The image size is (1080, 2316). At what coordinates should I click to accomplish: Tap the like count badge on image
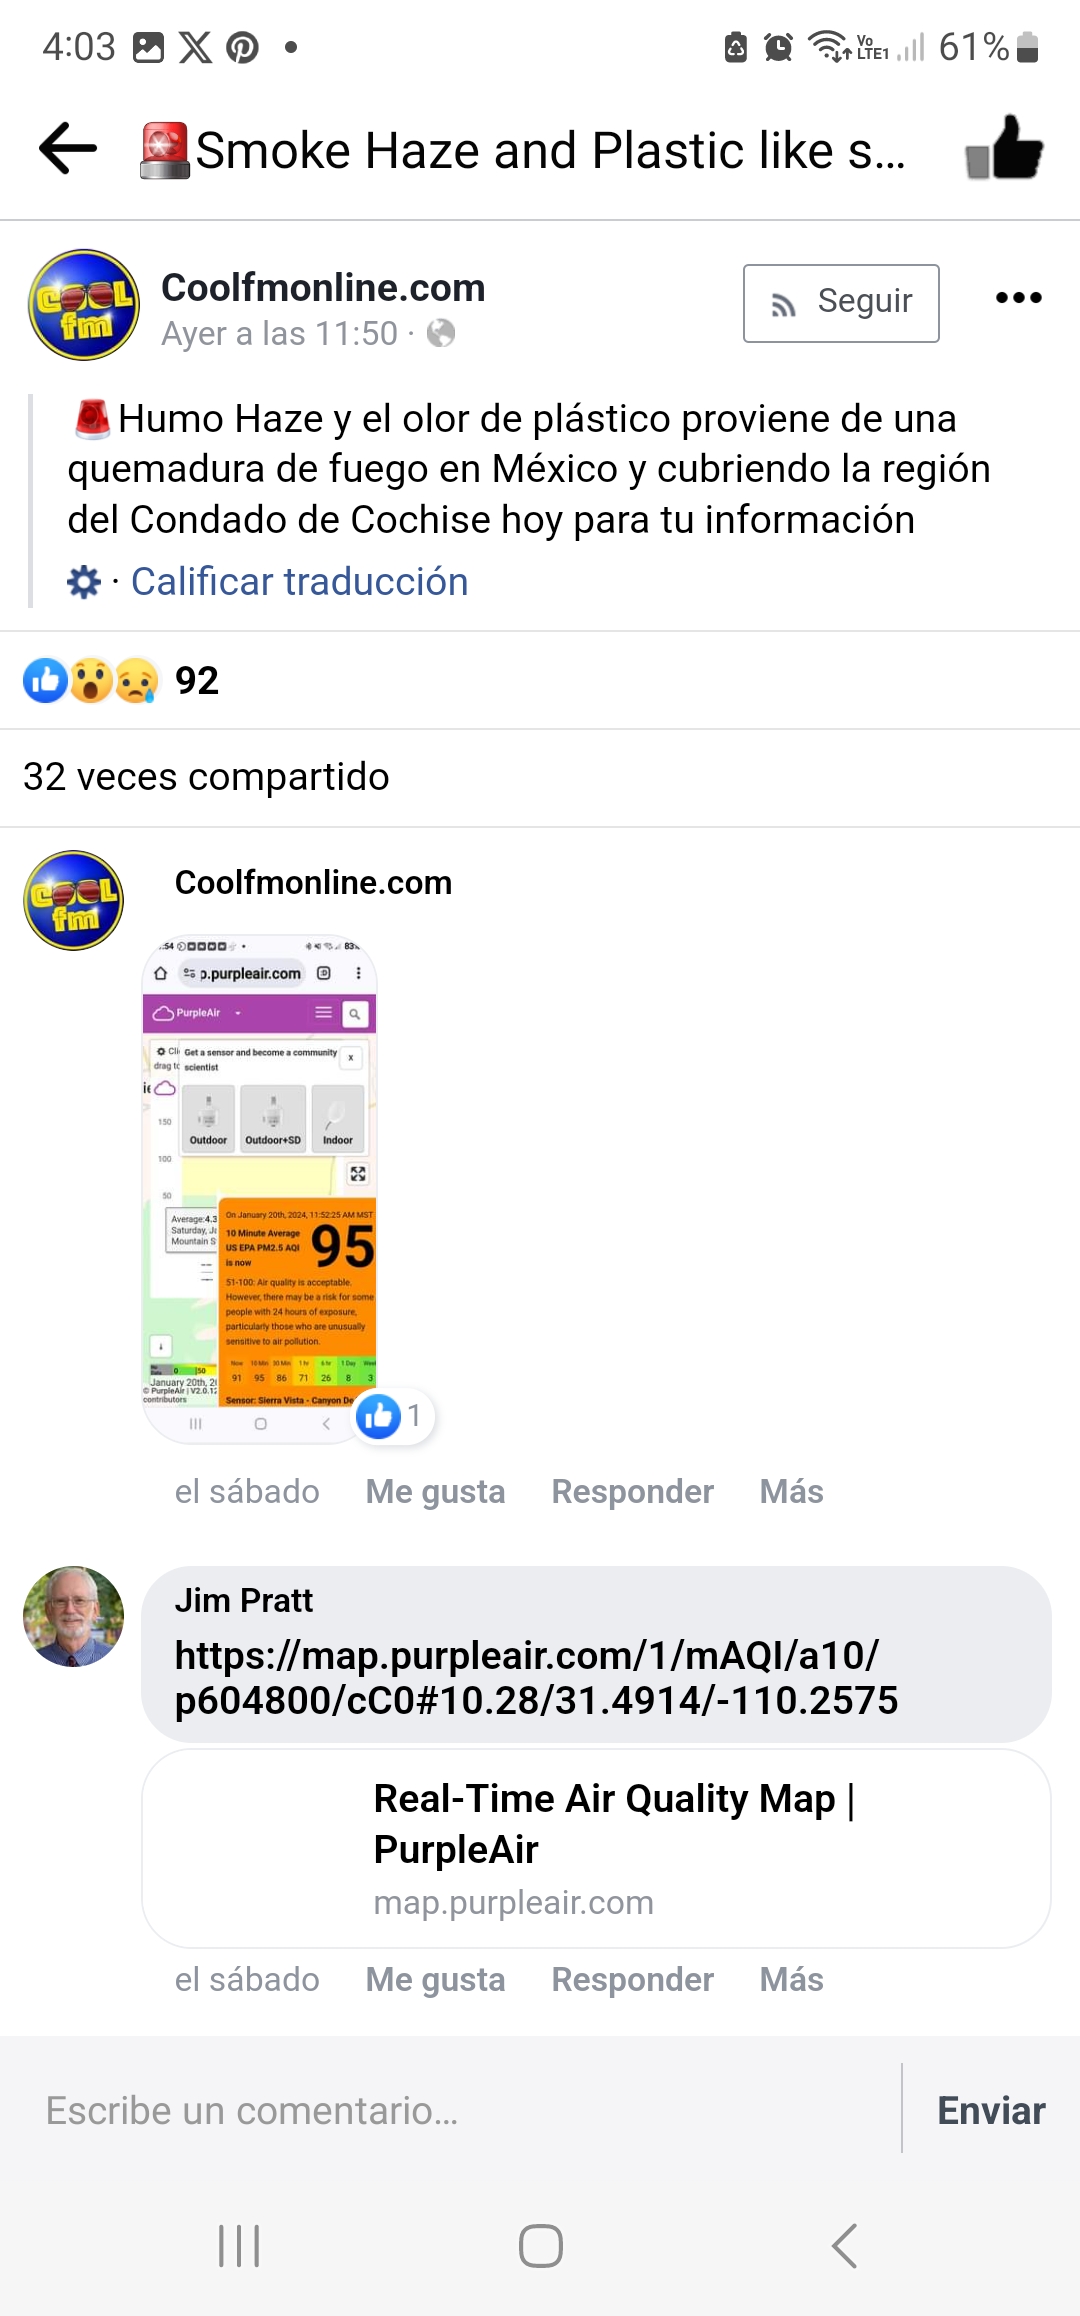tap(393, 1416)
